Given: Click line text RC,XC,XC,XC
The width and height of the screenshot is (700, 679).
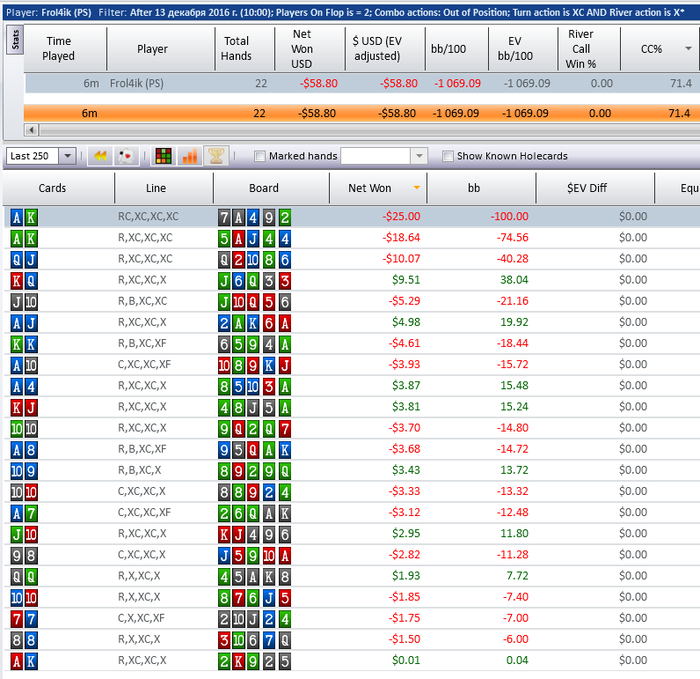Looking at the screenshot, I should (x=148, y=217).
